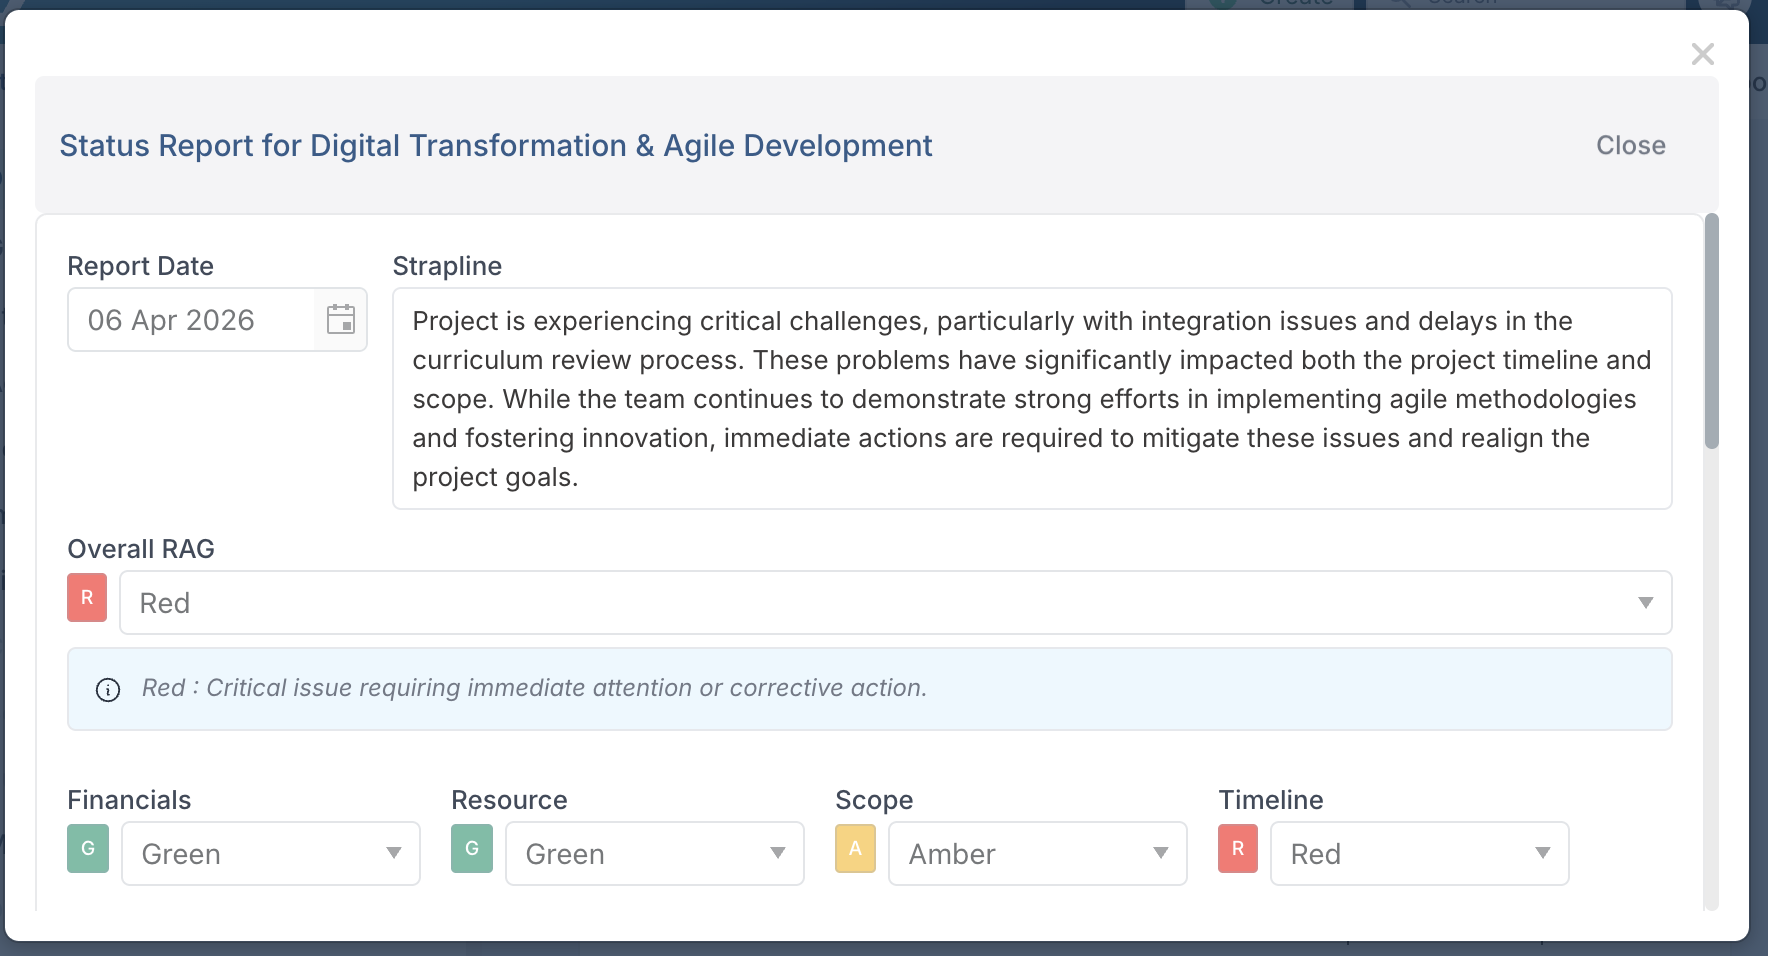Click the Status Report title heading
Viewport: 1768px width, 956px height.
[496, 146]
